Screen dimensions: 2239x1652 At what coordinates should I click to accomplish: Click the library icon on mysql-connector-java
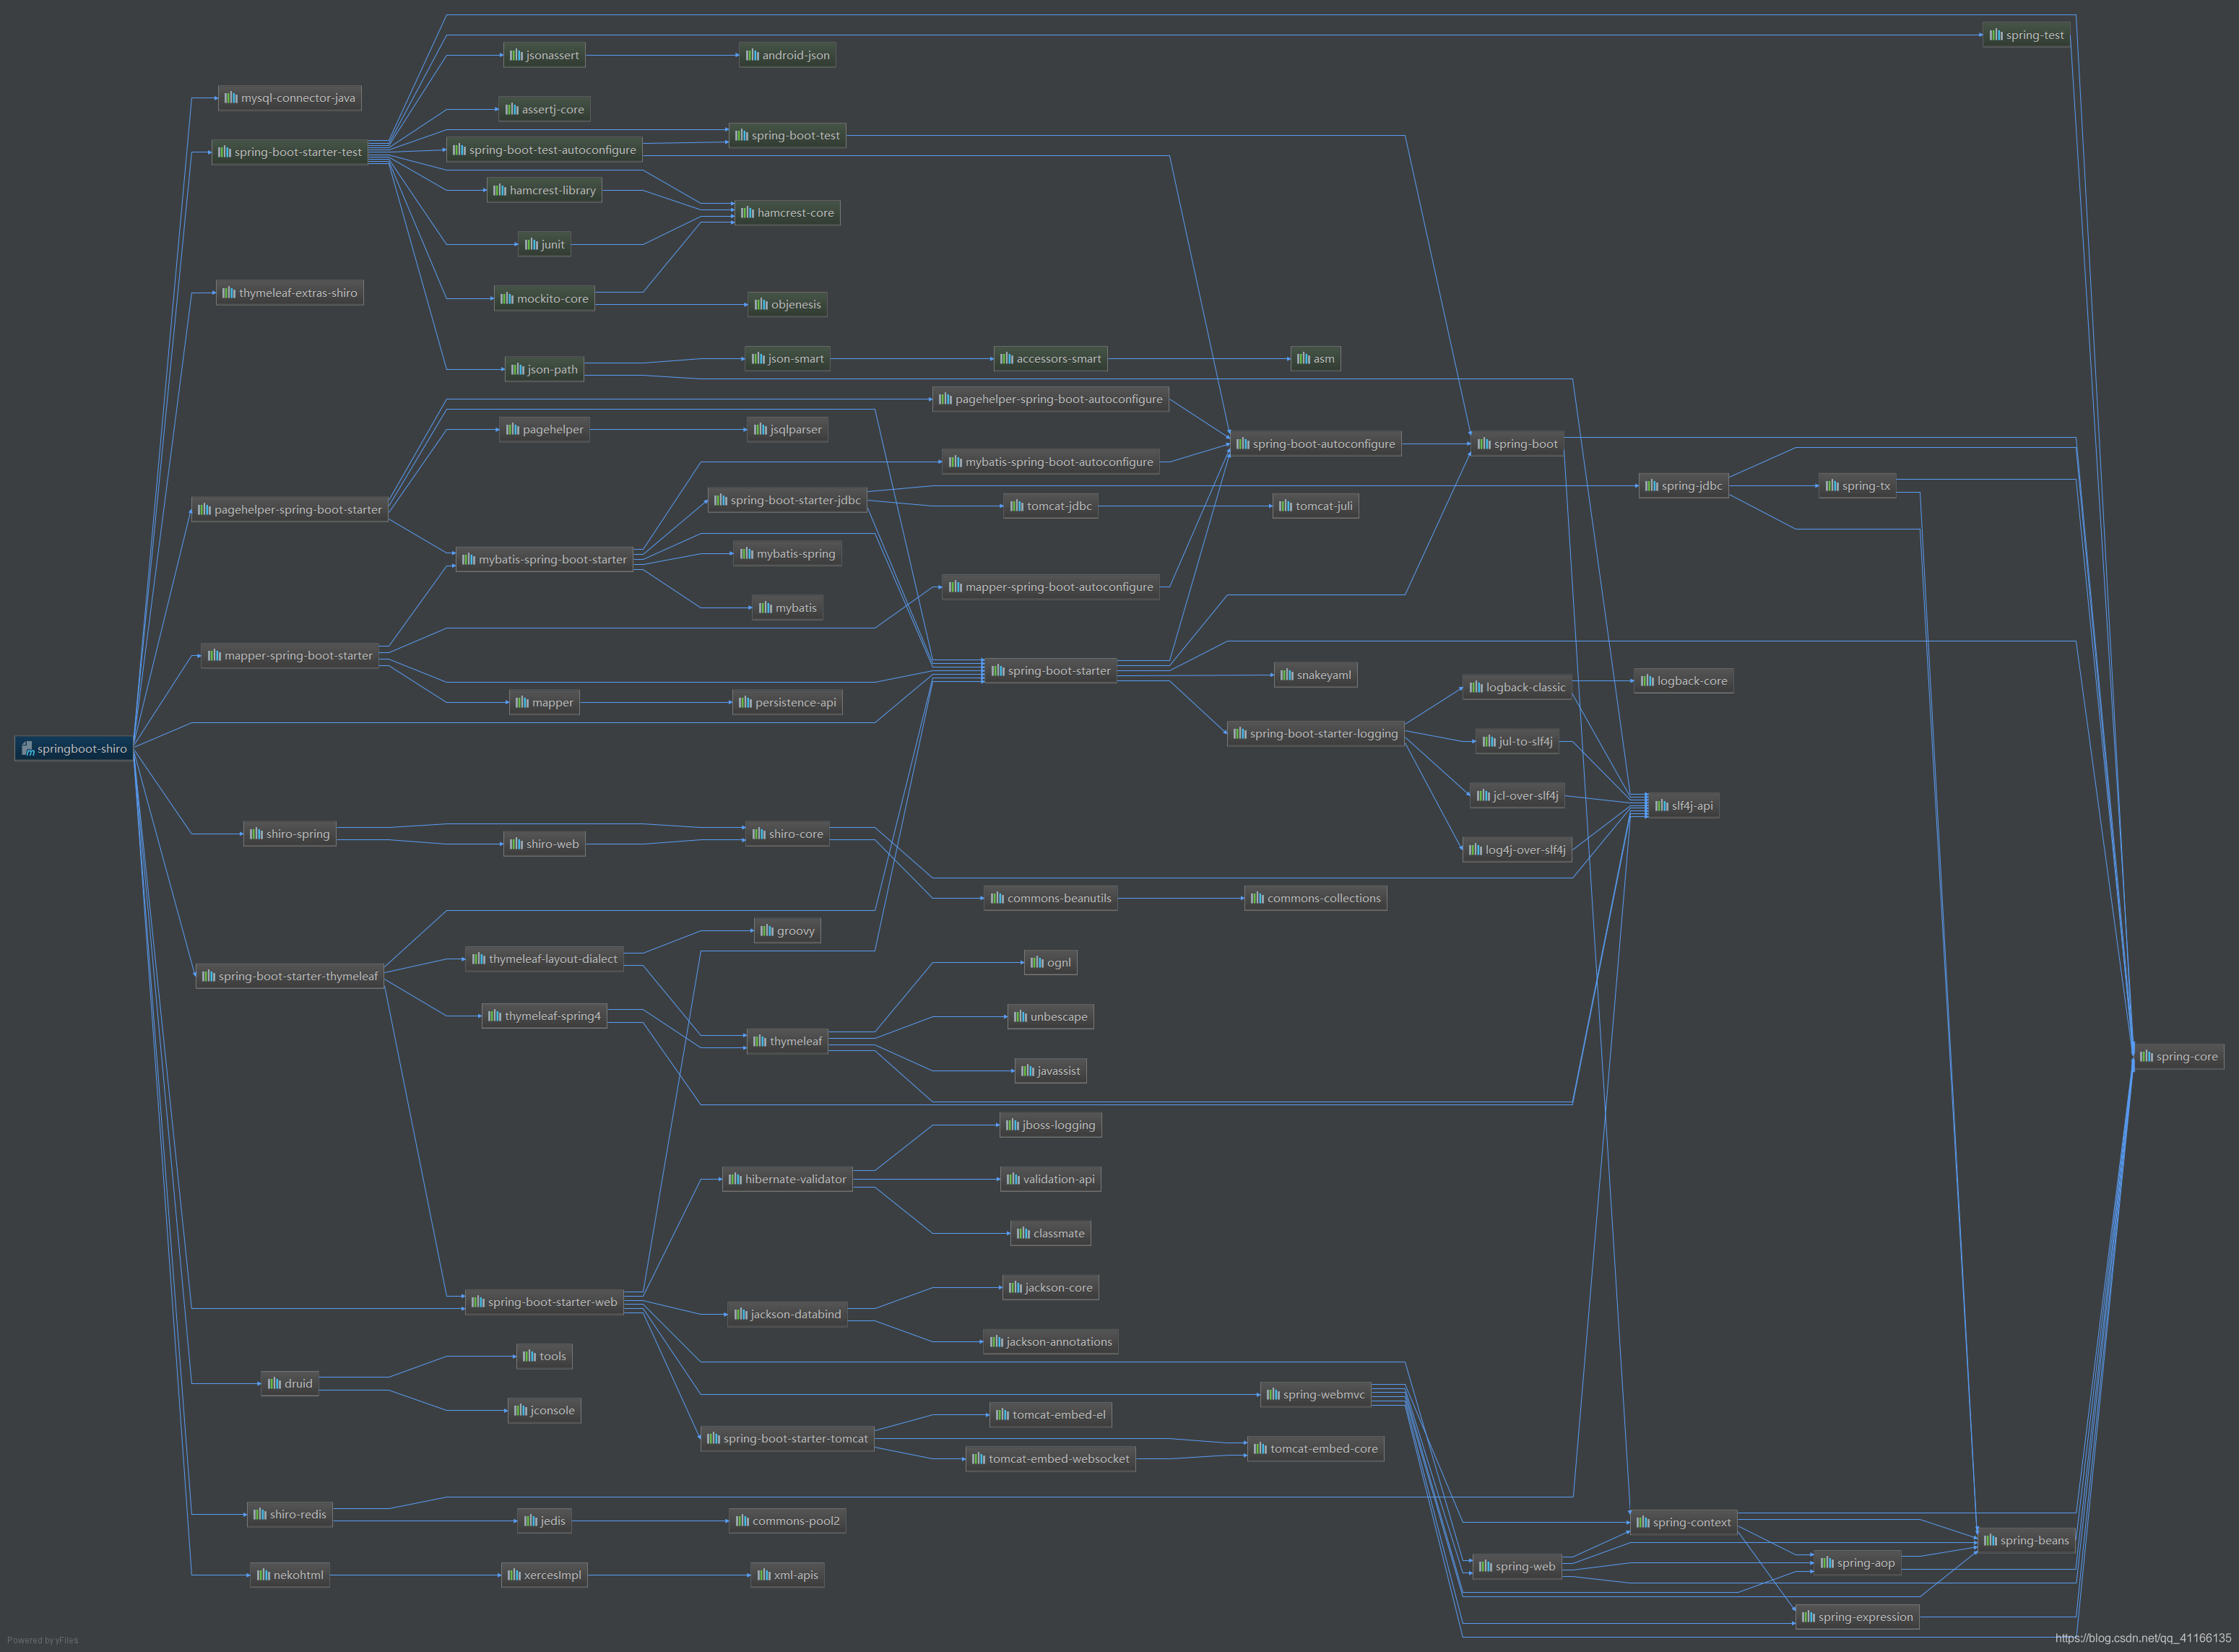(231, 98)
